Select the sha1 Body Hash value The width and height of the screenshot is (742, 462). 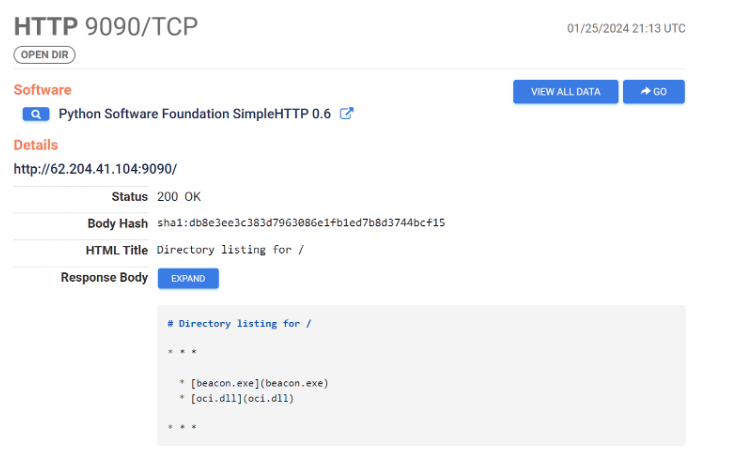(x=301, y=223)
